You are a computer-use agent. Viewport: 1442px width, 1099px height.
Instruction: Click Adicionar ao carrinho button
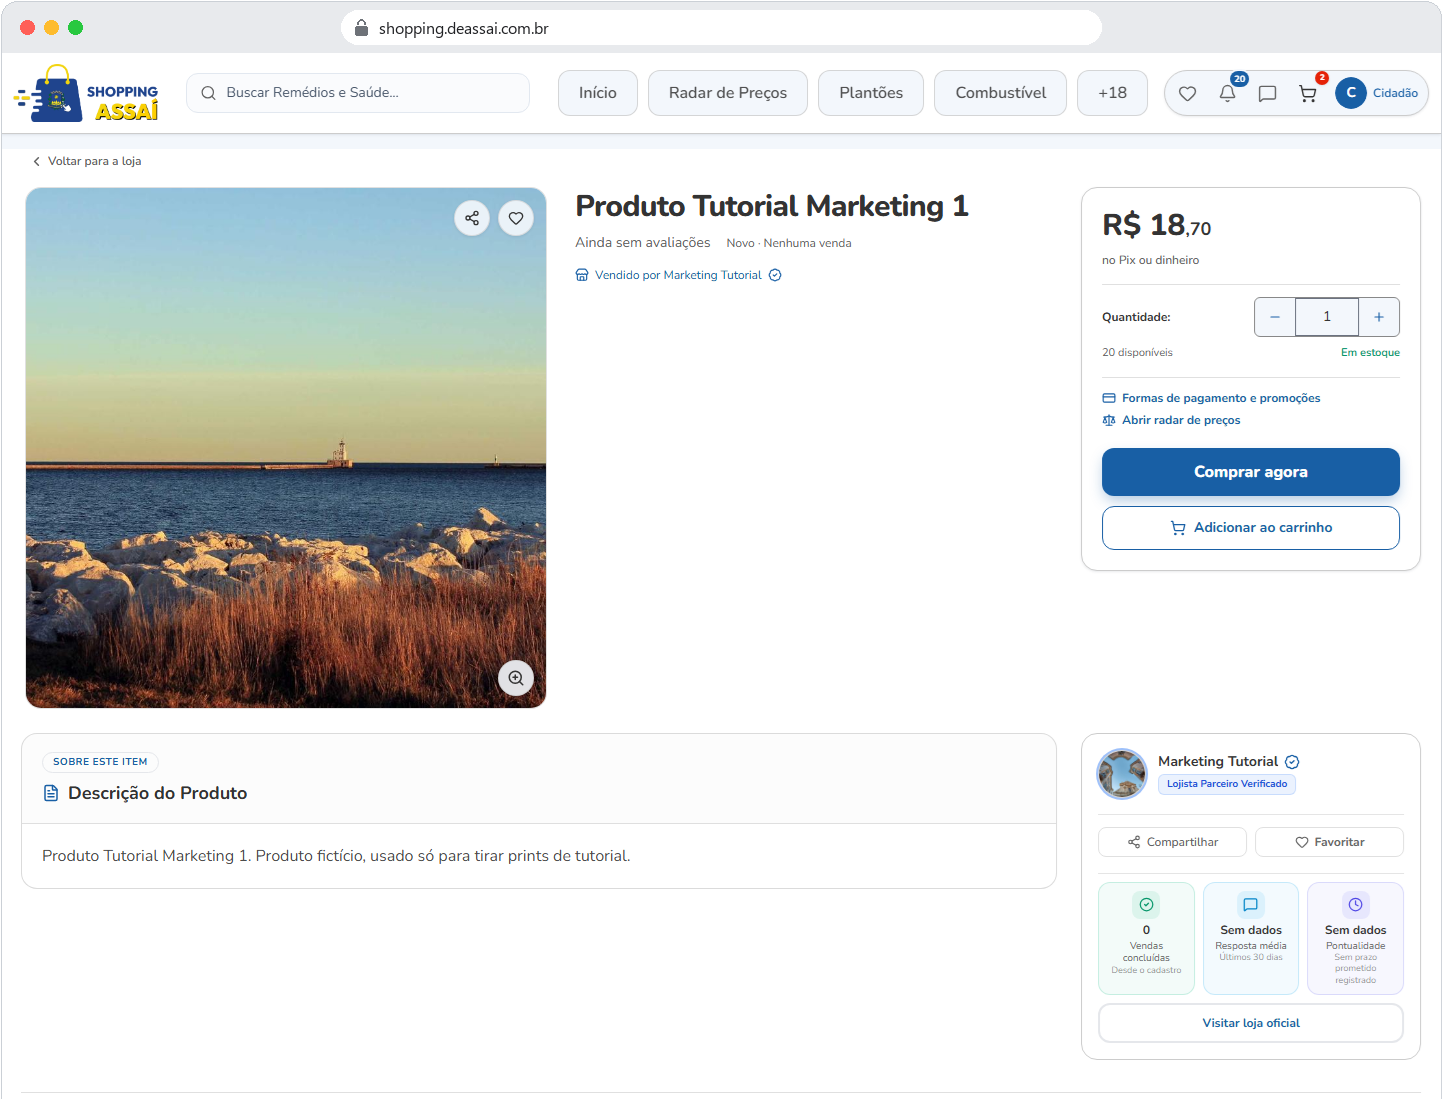[x=1251, y=528]
